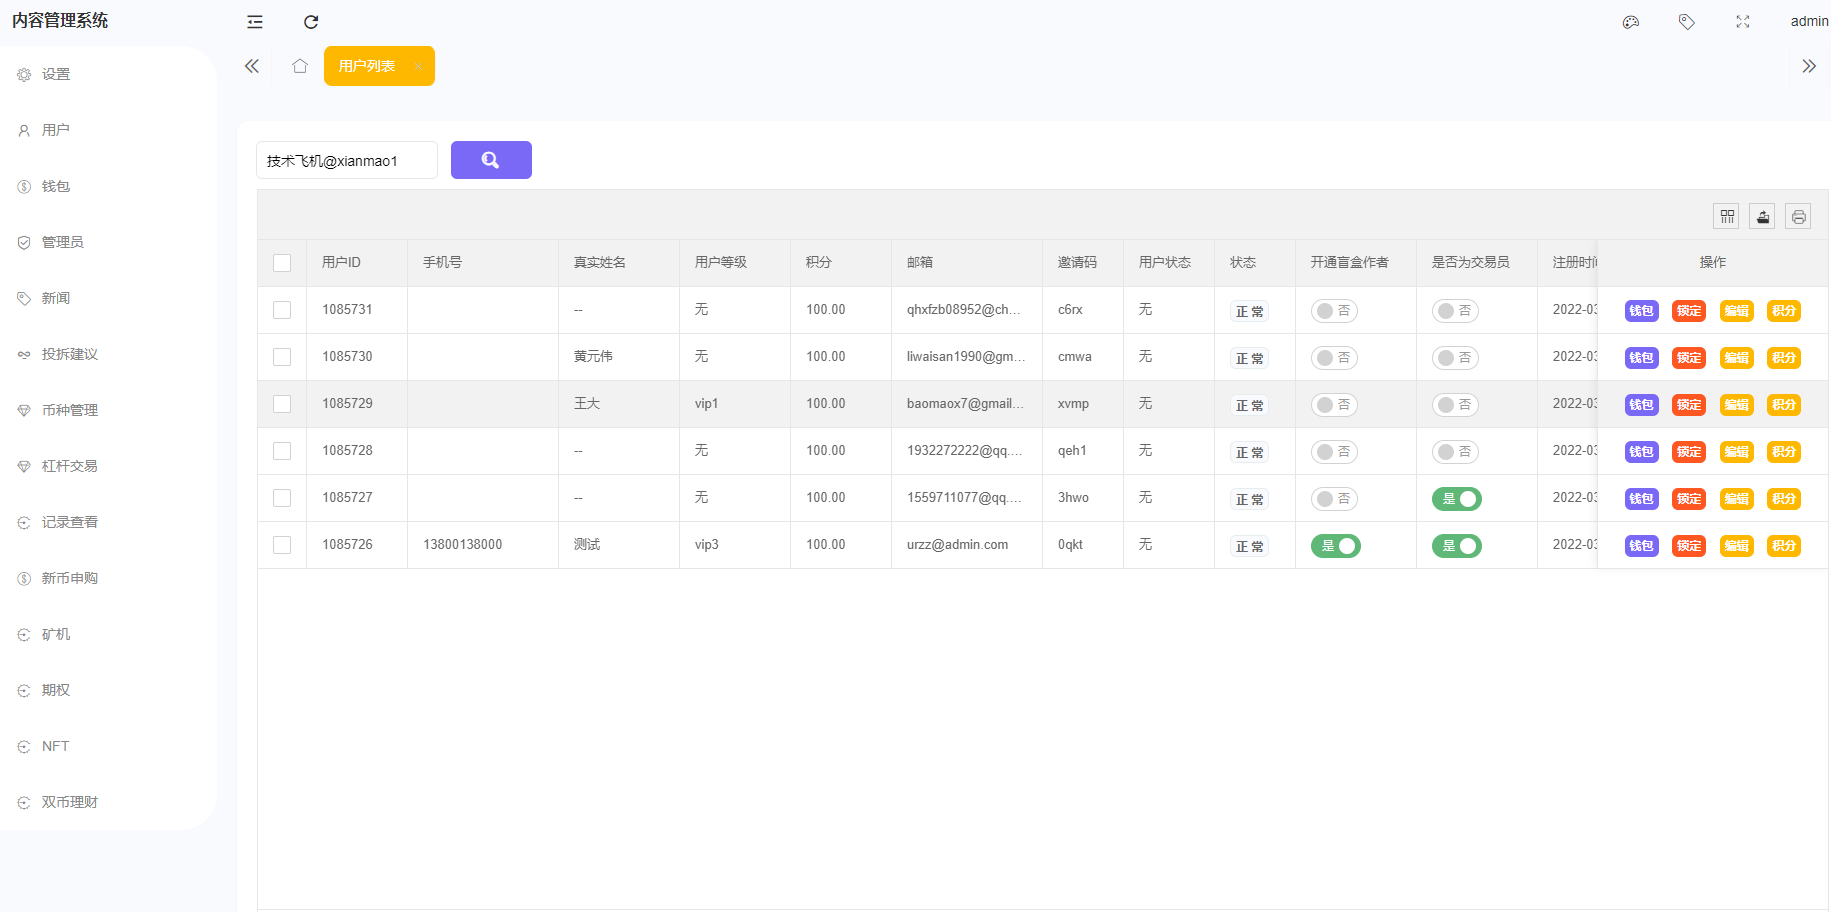
Task: Toggle 是否为交易员 for user 1085728
Action: point(1455,452)
